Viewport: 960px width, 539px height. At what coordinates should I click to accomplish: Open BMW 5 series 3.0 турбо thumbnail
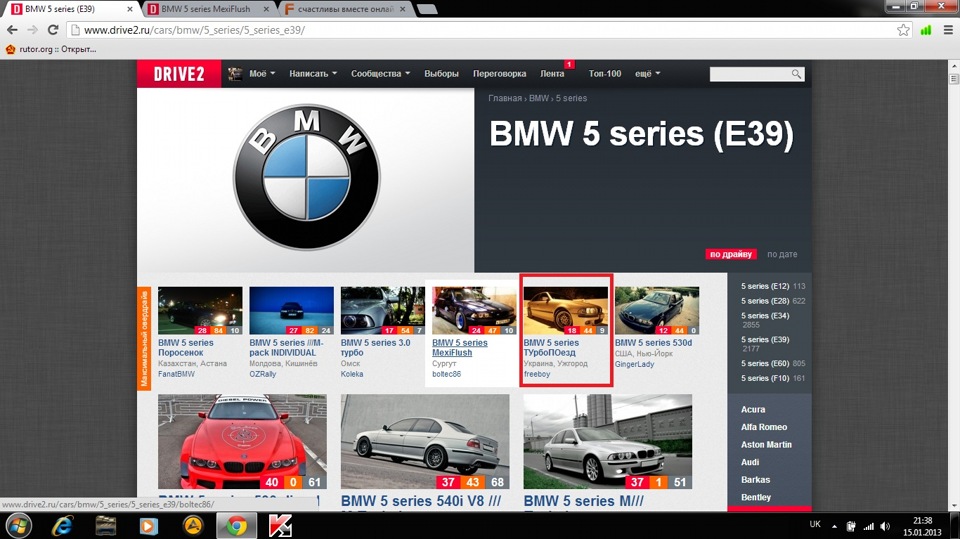(383, 311)
